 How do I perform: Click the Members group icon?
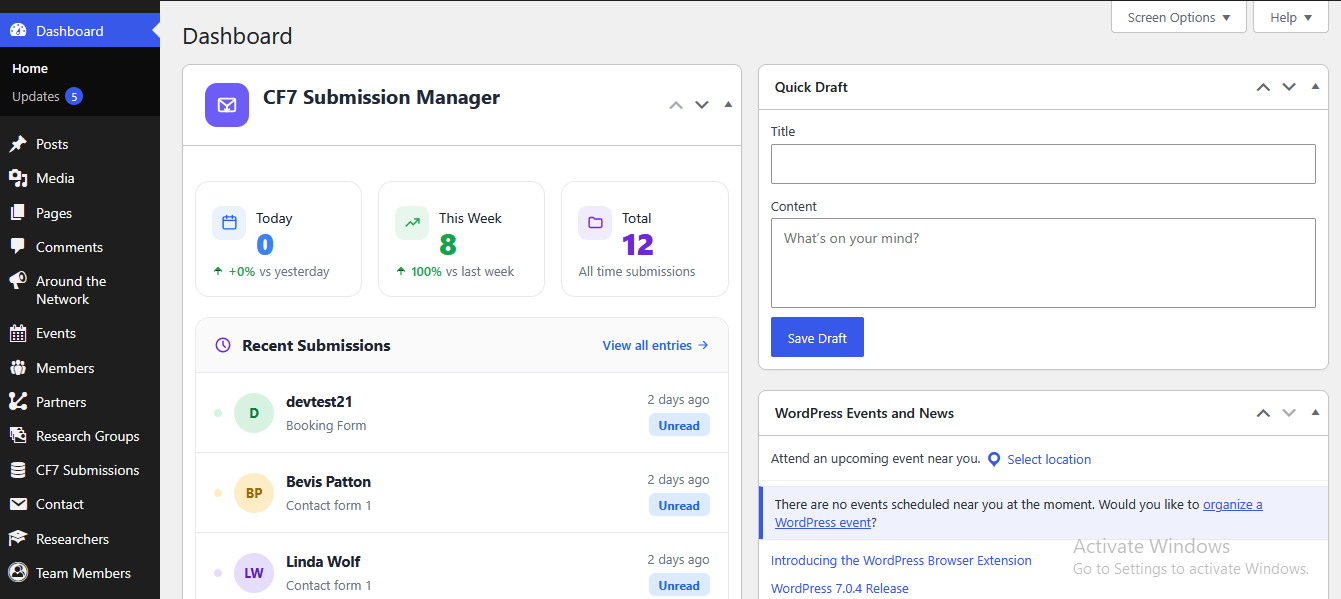coord(18,368)
